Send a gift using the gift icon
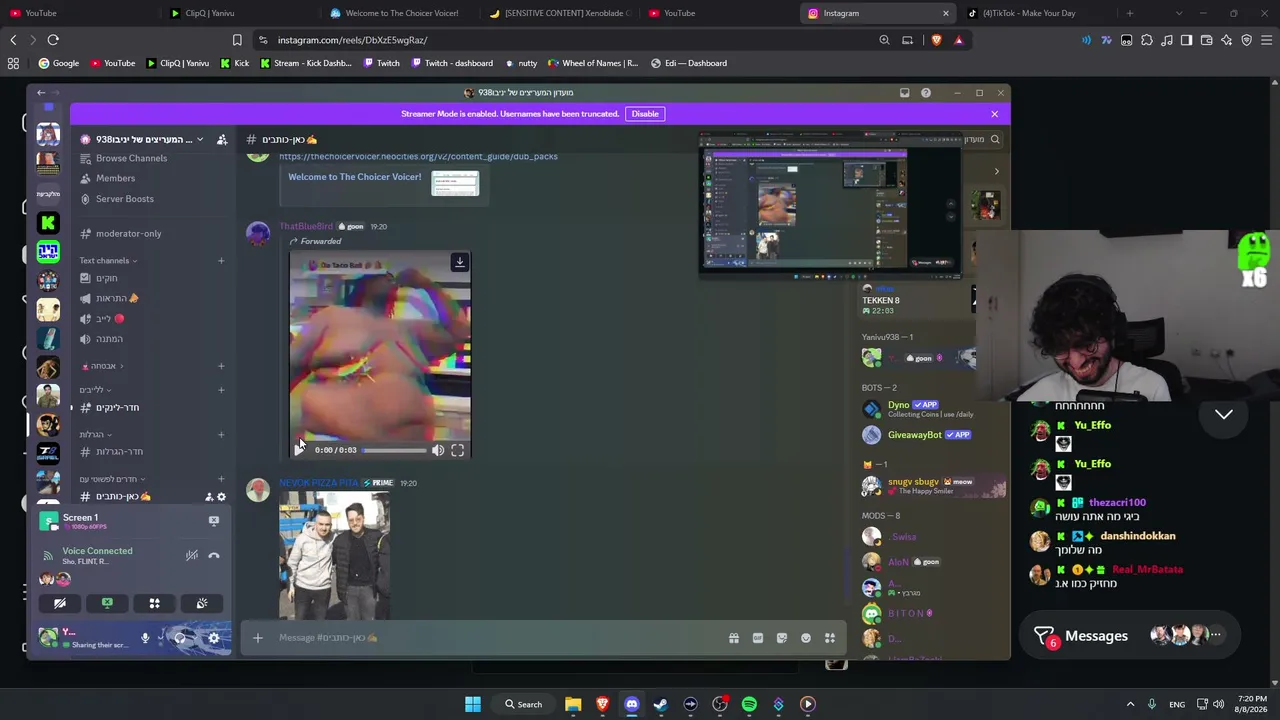 tap(734, 638)
